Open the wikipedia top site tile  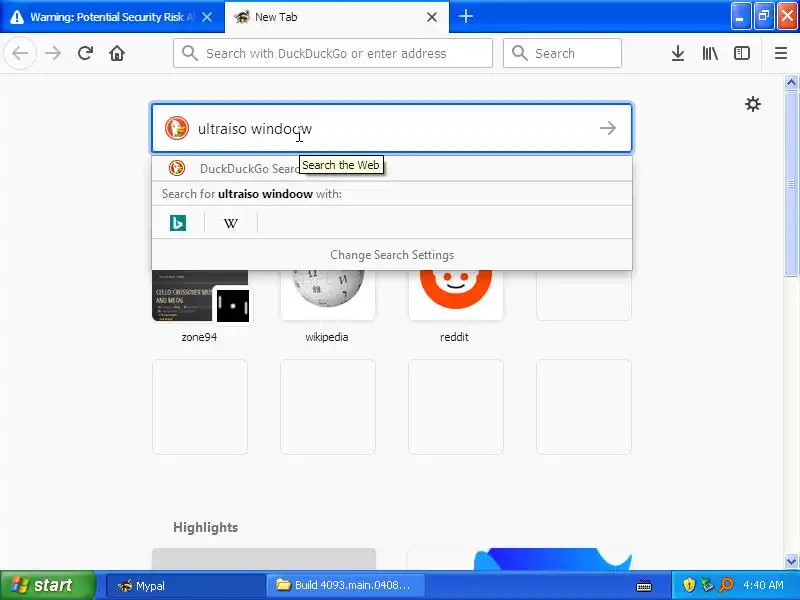[x=328, y=295]
